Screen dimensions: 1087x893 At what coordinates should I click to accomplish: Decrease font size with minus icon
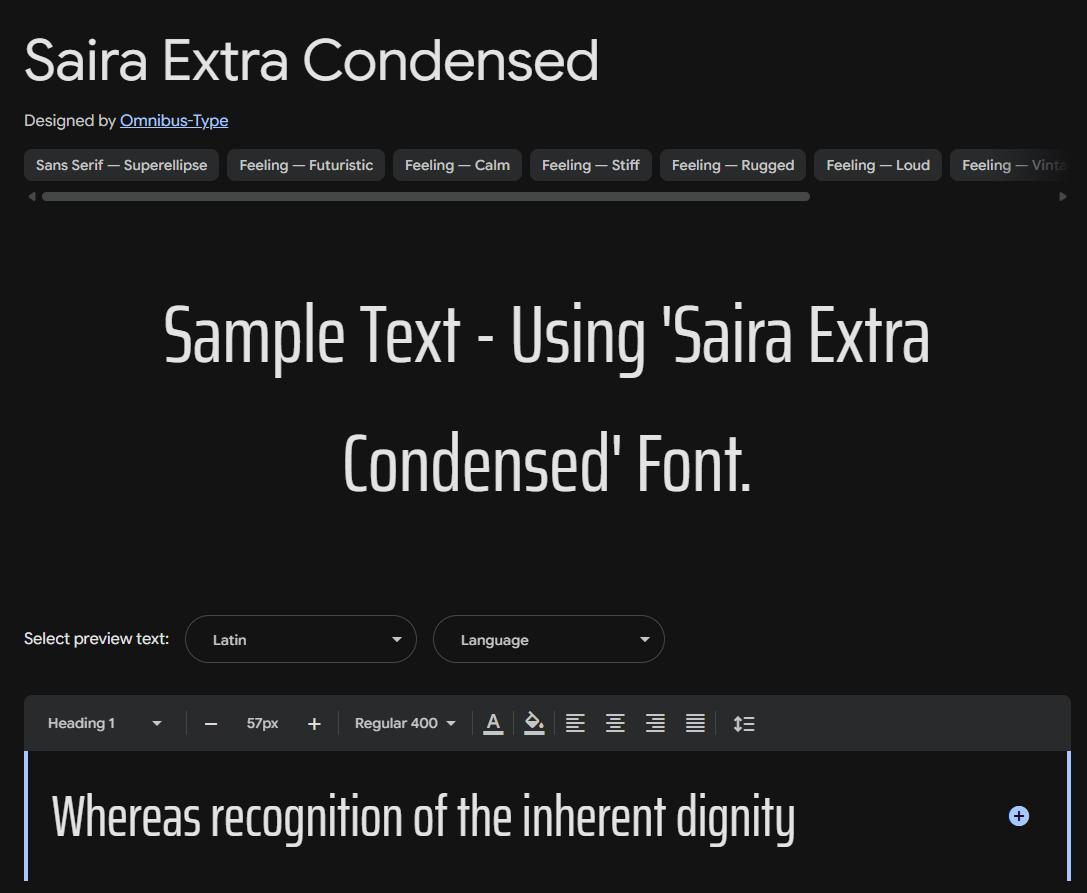click(211, 724)
